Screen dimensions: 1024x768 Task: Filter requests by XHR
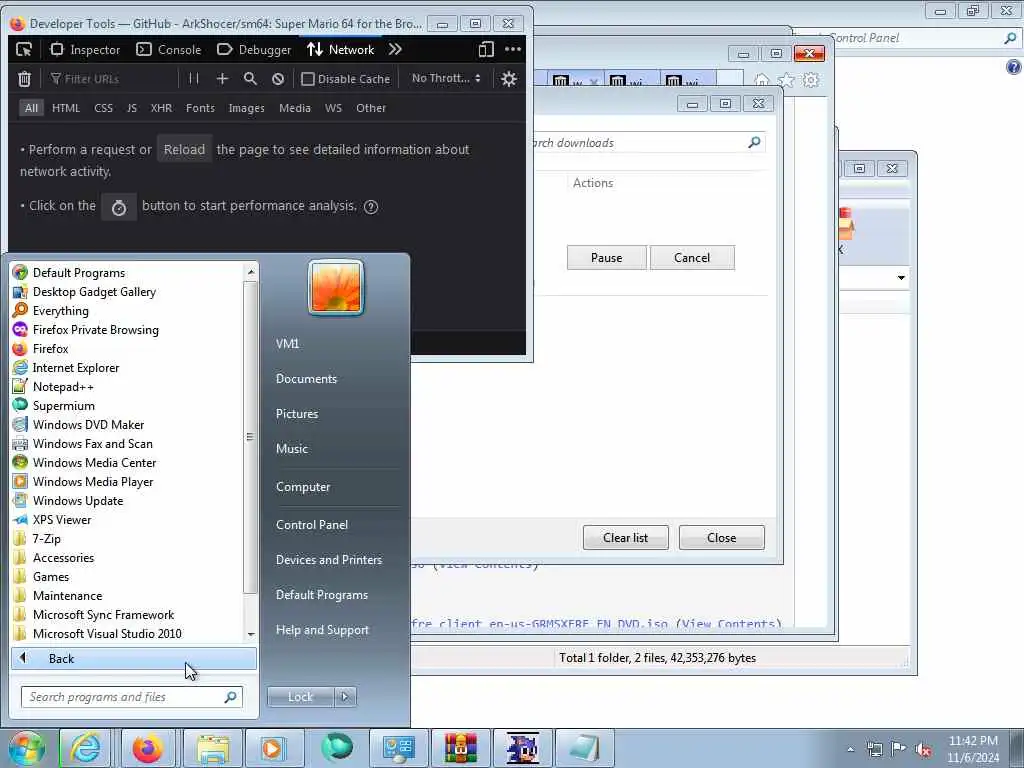(161, 108)
